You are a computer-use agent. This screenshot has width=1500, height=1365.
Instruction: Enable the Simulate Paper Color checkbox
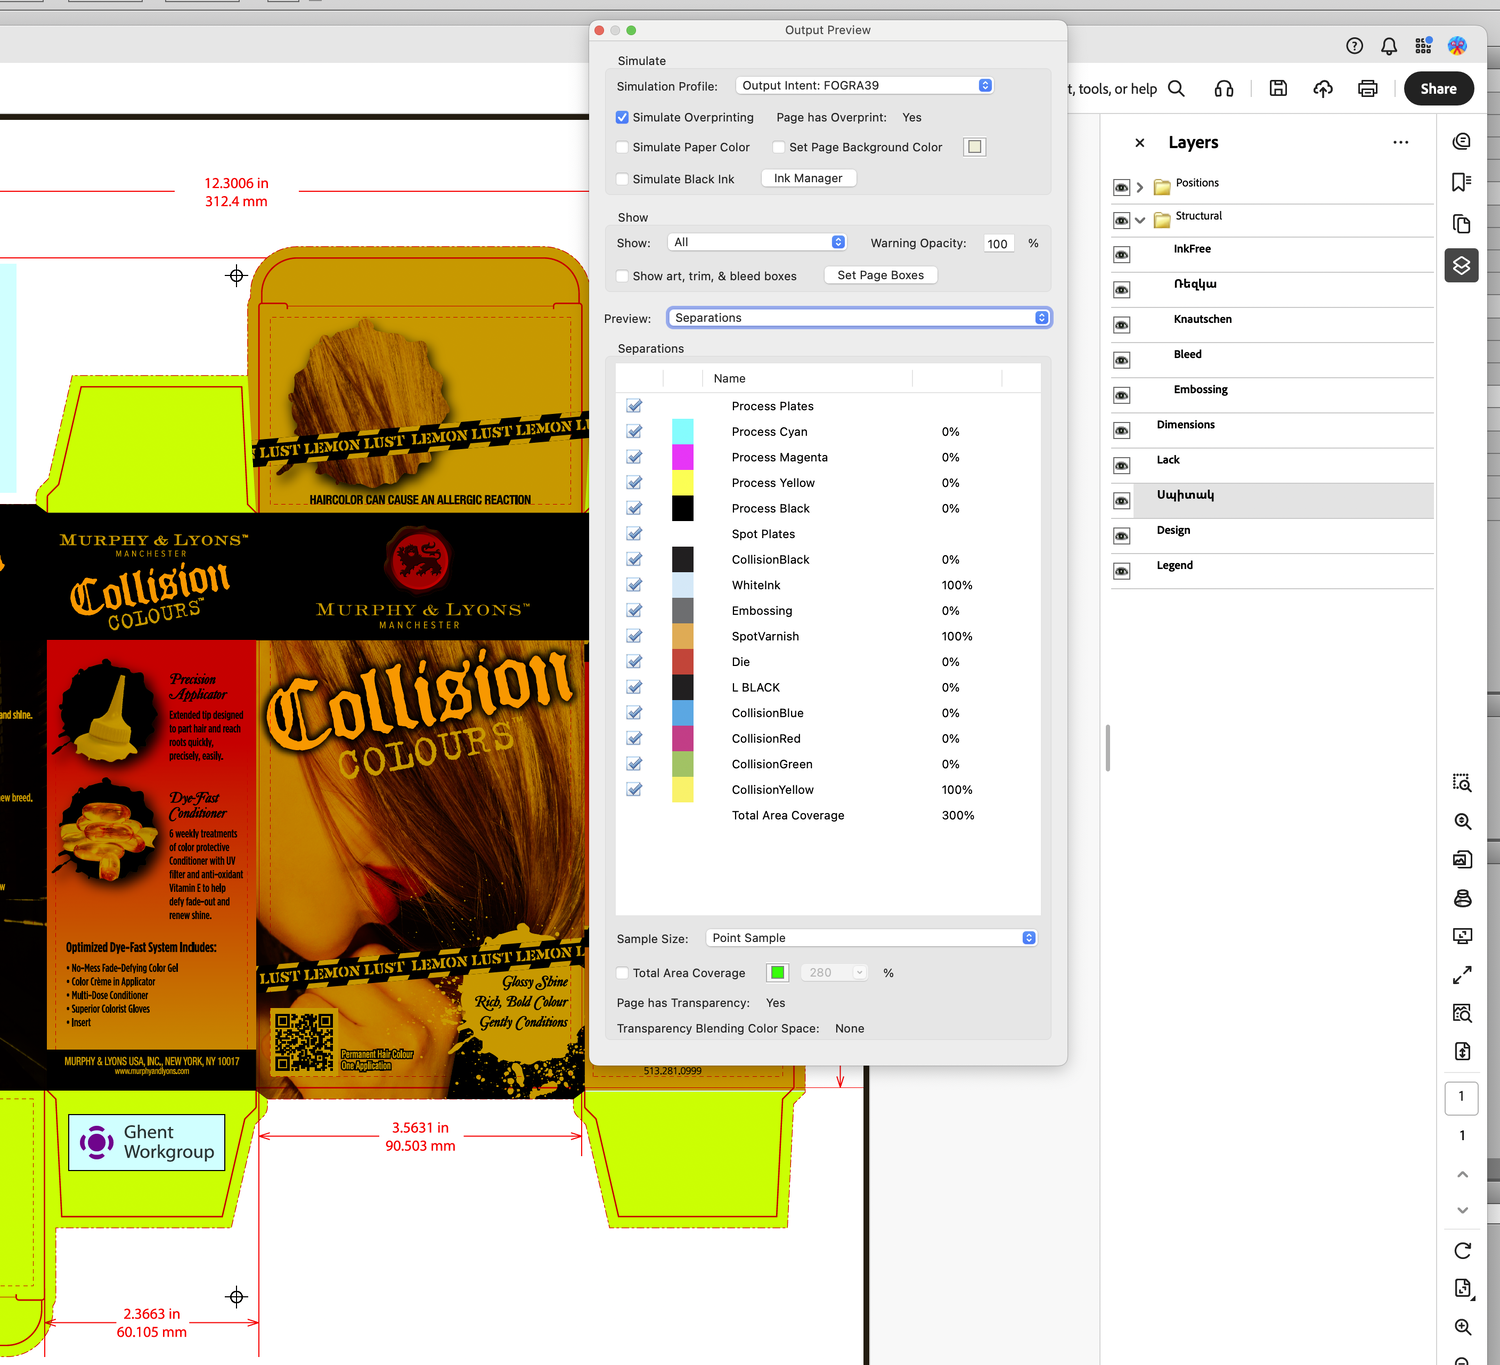pyautogui.click(x=622, y=147)
